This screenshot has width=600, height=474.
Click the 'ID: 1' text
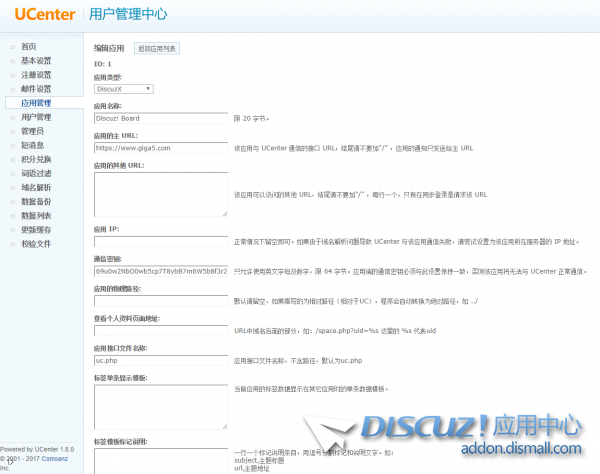pyautogui.click(x=103, y=64)
